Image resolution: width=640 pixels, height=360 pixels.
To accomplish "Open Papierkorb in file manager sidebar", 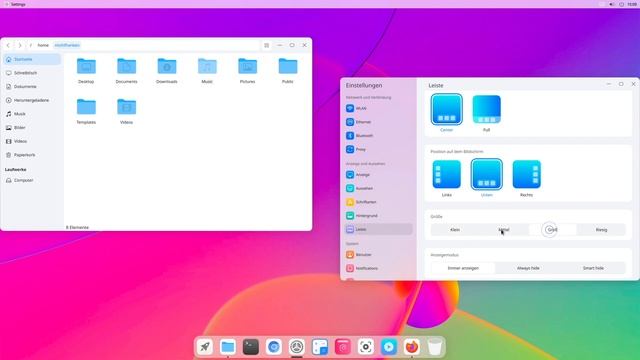I will pyautogui.click(x=32, y=155).
